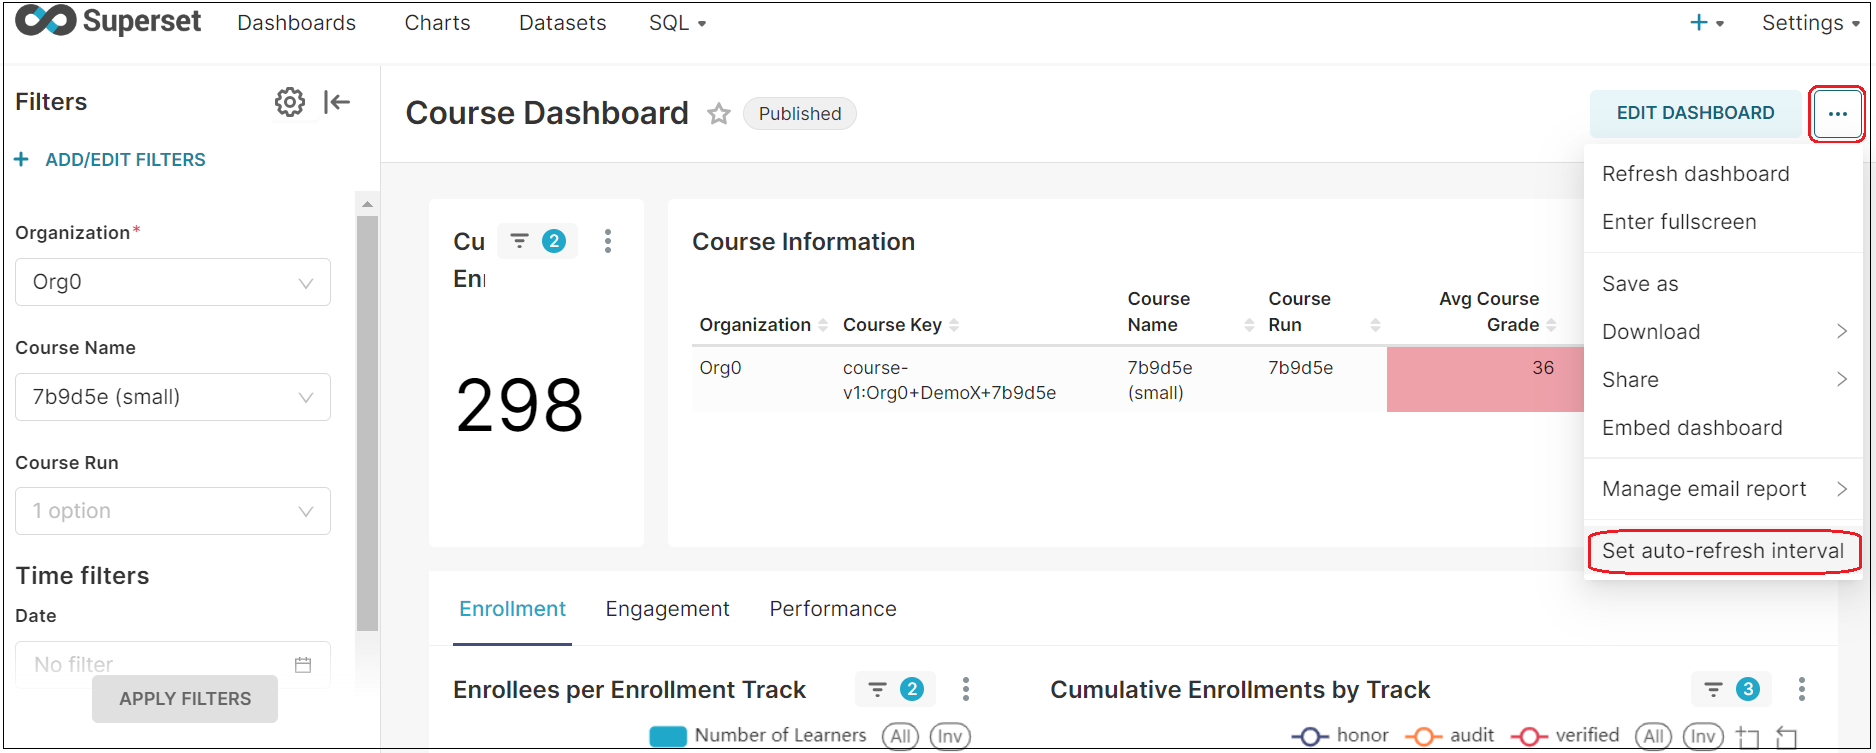Collapse the Filters sidebar panel
This screenshot has height=753, width=1876.
(337, 102)
